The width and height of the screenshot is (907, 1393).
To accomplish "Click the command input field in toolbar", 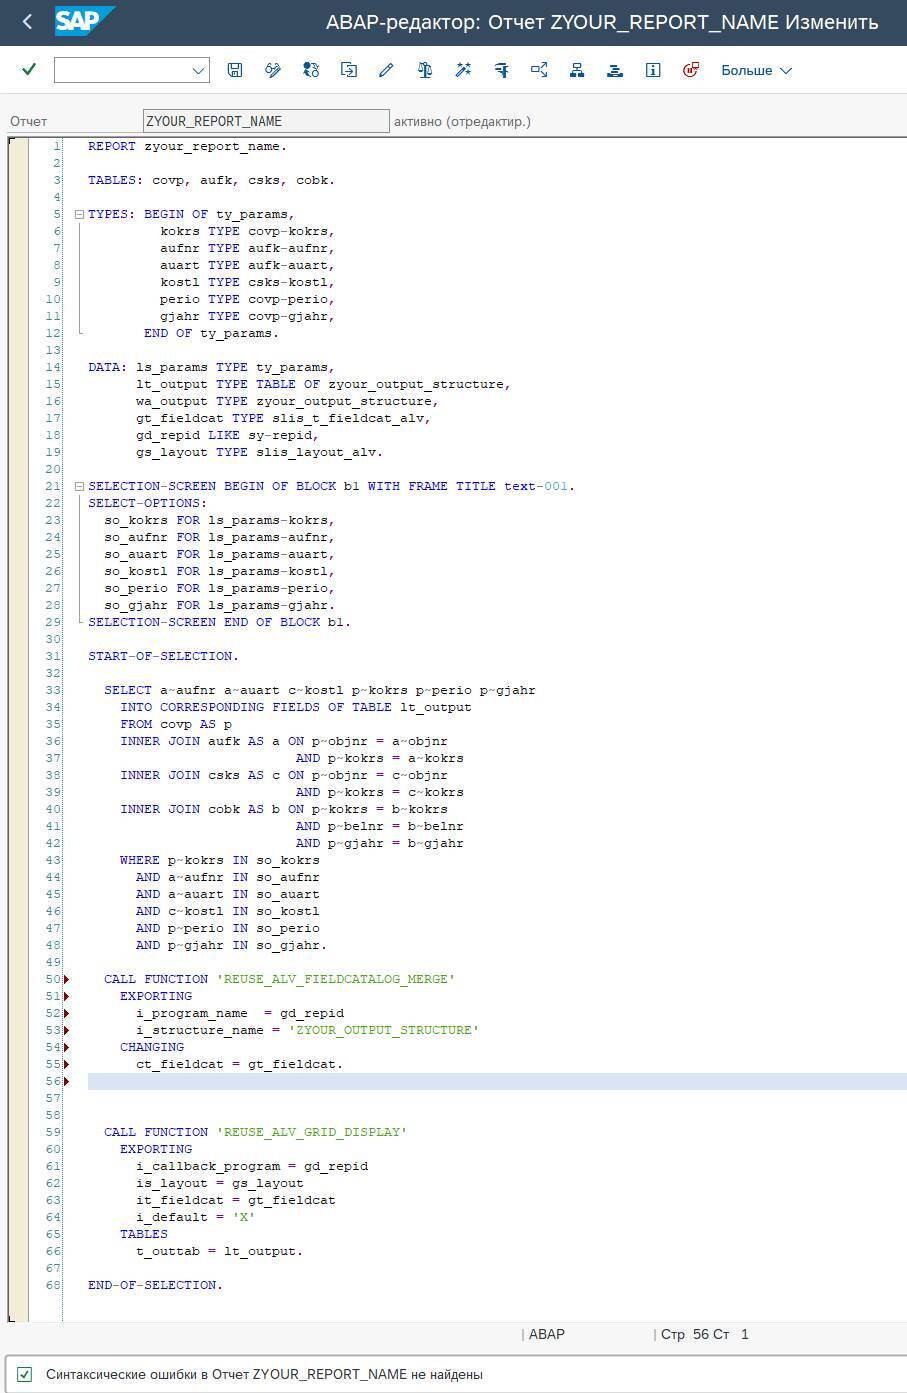I will tap(120, 70).
